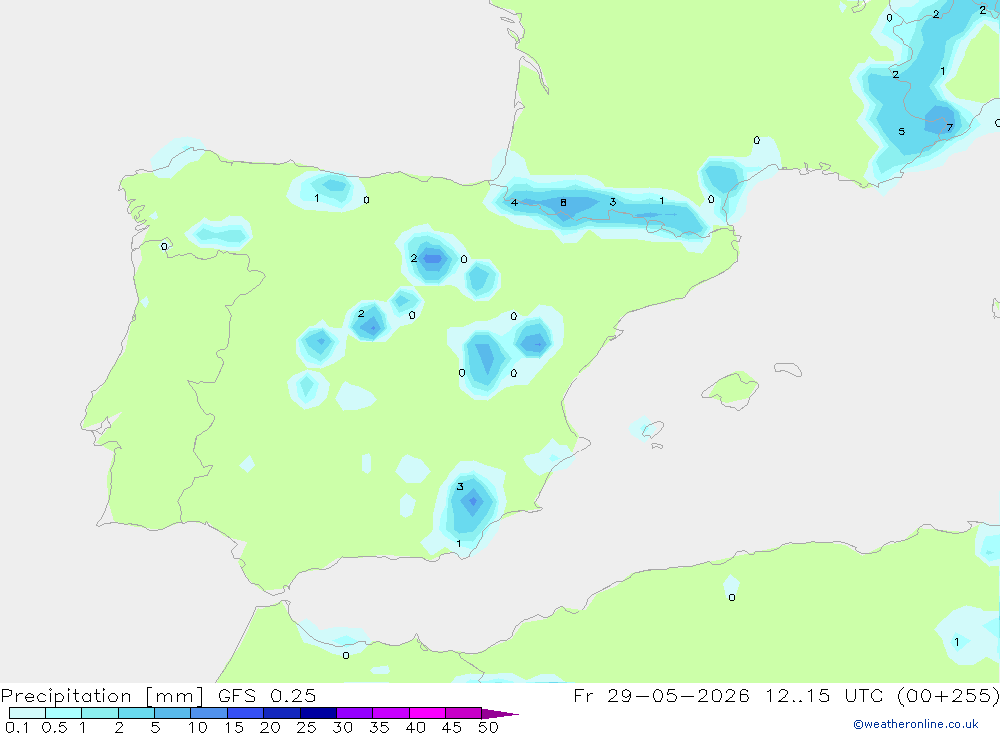Pick the 10–15 mm blue legend swatch
This screenshot has width=1000, height=733.
[209, 713]
